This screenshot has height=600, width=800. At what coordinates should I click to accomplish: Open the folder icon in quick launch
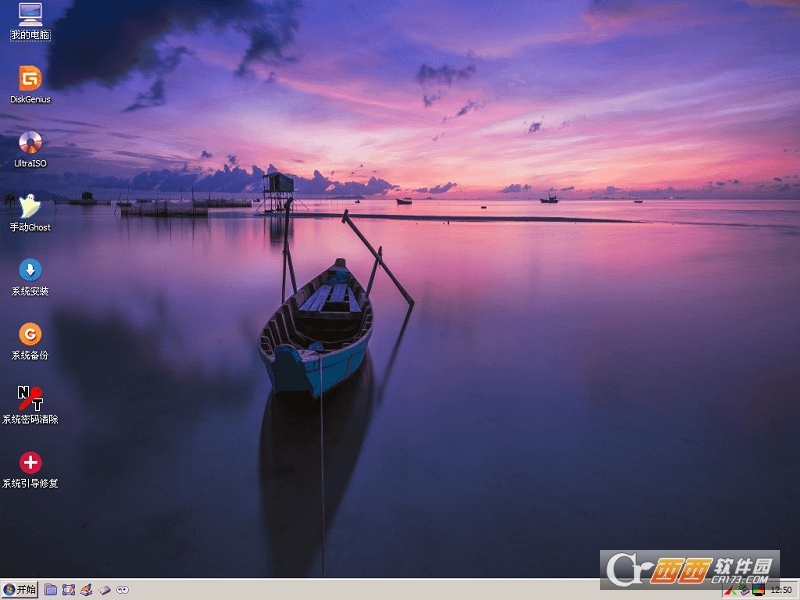coord(50,590)
